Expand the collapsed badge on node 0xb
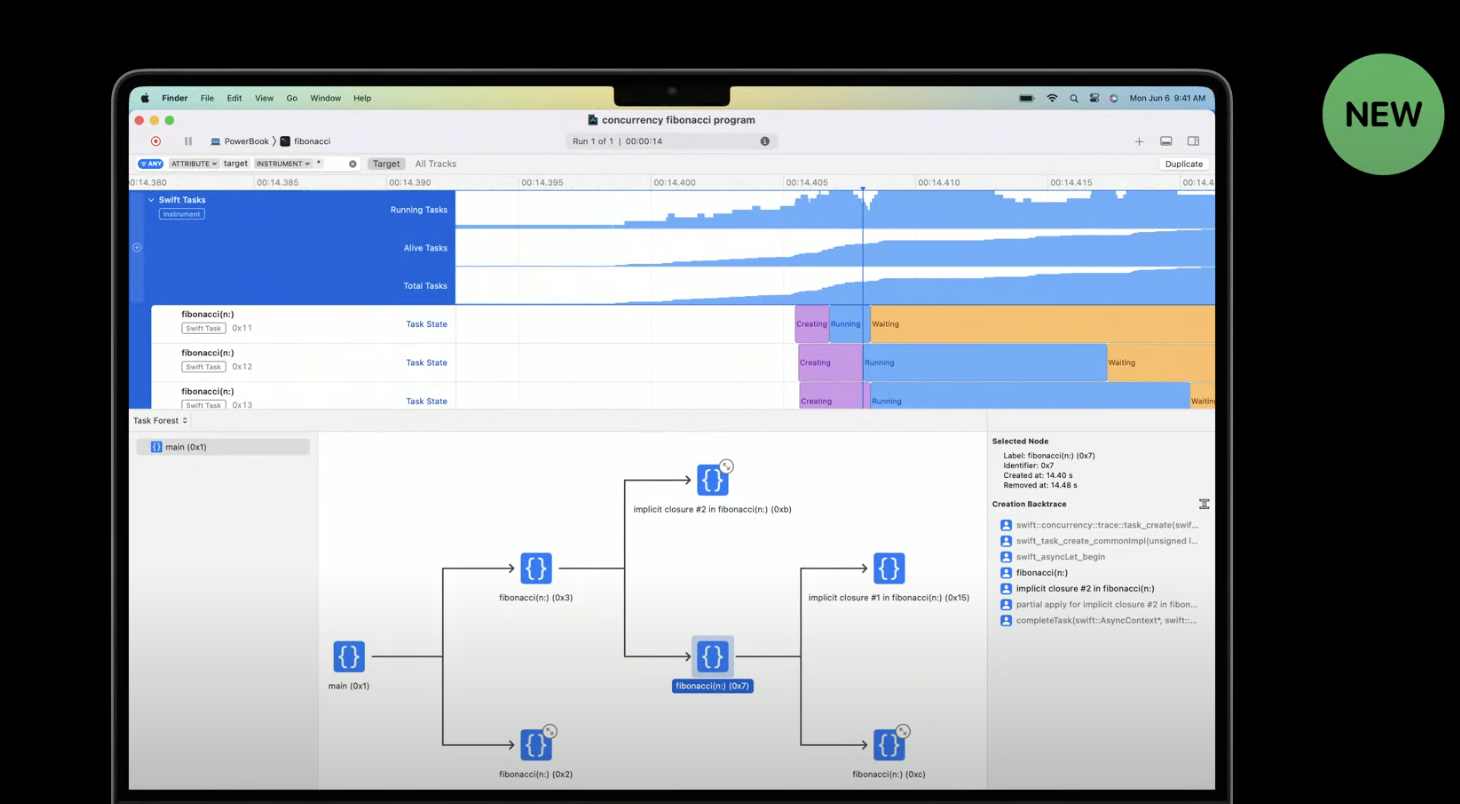This screenshot has width=1460, height=804. pos(727,466)
